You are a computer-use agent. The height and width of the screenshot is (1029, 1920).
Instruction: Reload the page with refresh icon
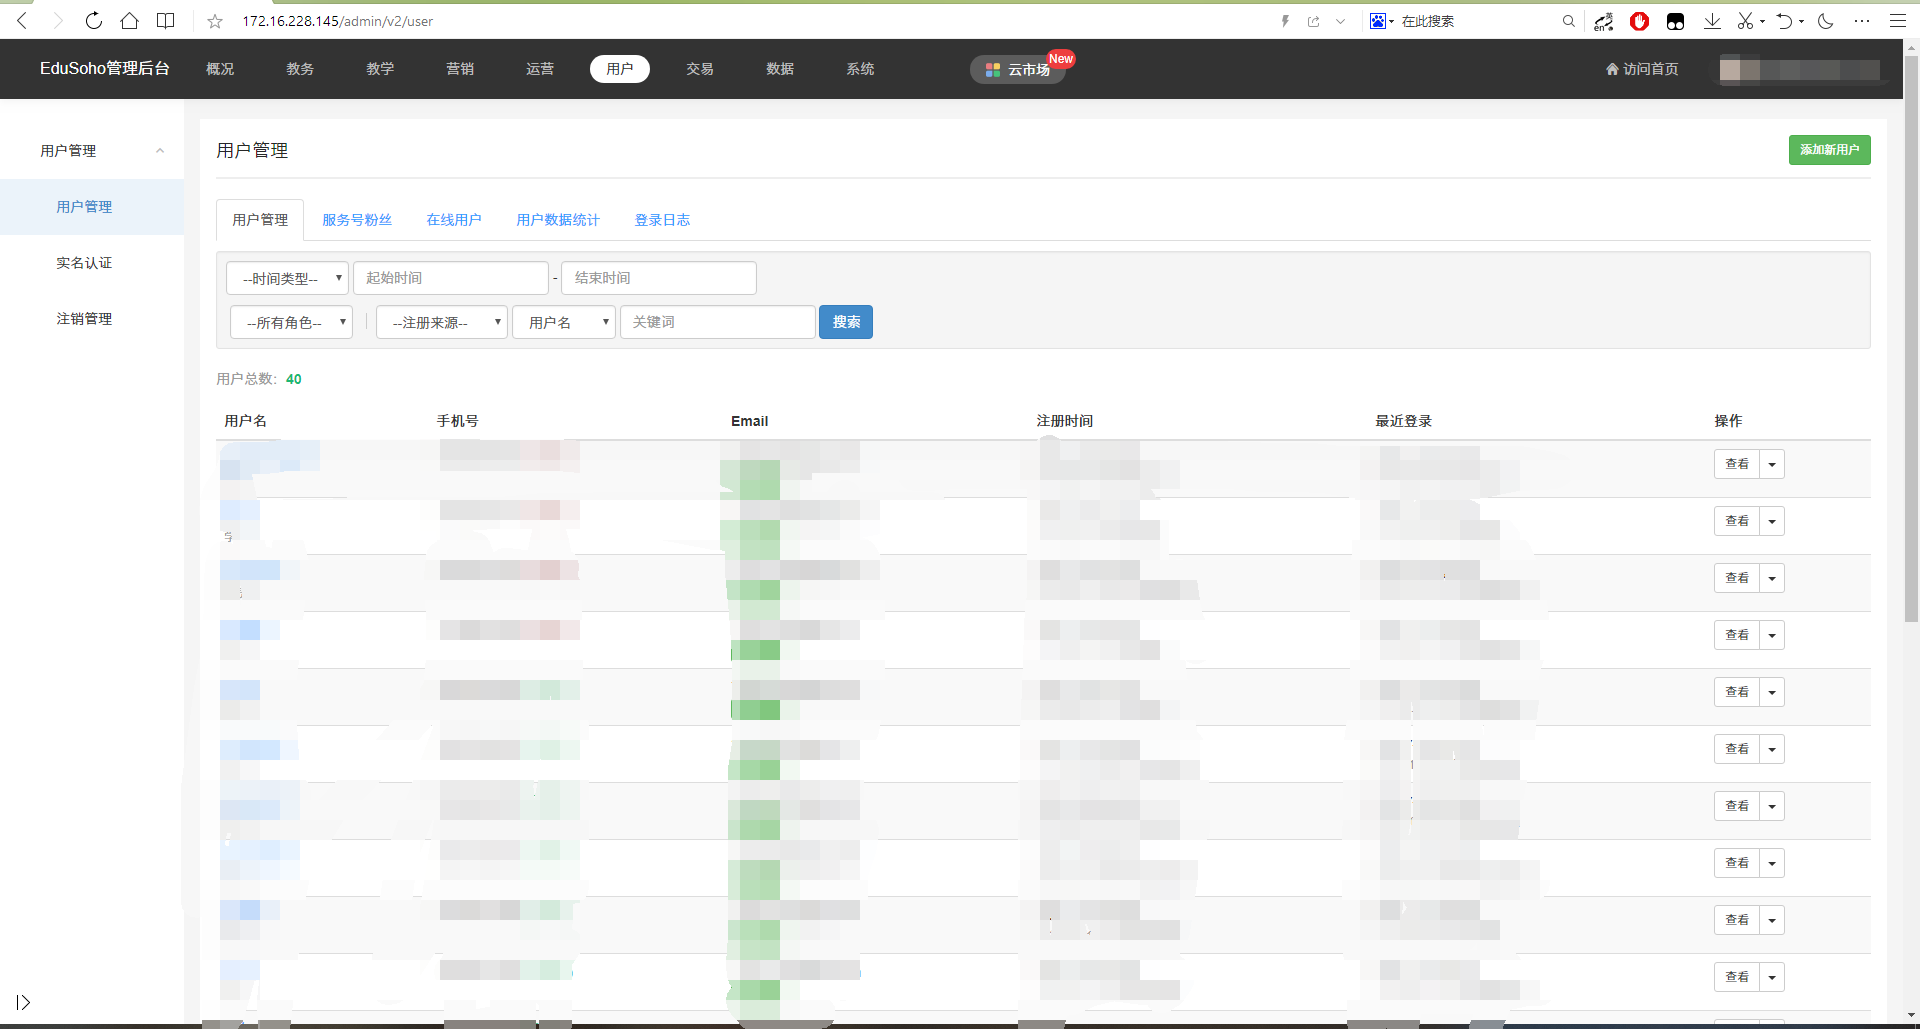point(93,20)
